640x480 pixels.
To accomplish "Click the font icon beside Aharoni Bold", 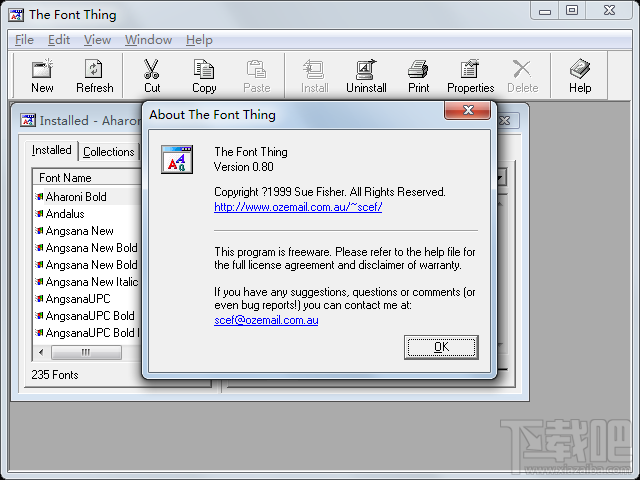I will point(39,197).
